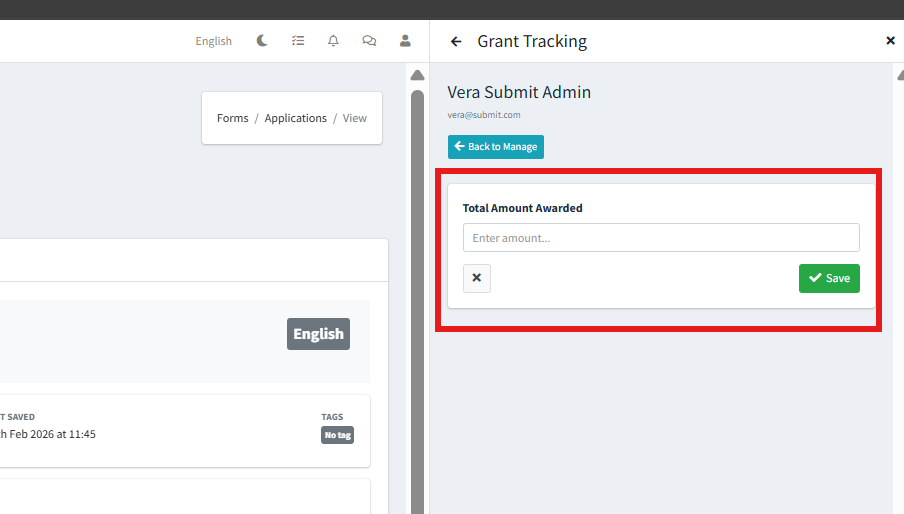Open the chat messages icon
Screen dimensions: 904x514
tap(369, 41)
